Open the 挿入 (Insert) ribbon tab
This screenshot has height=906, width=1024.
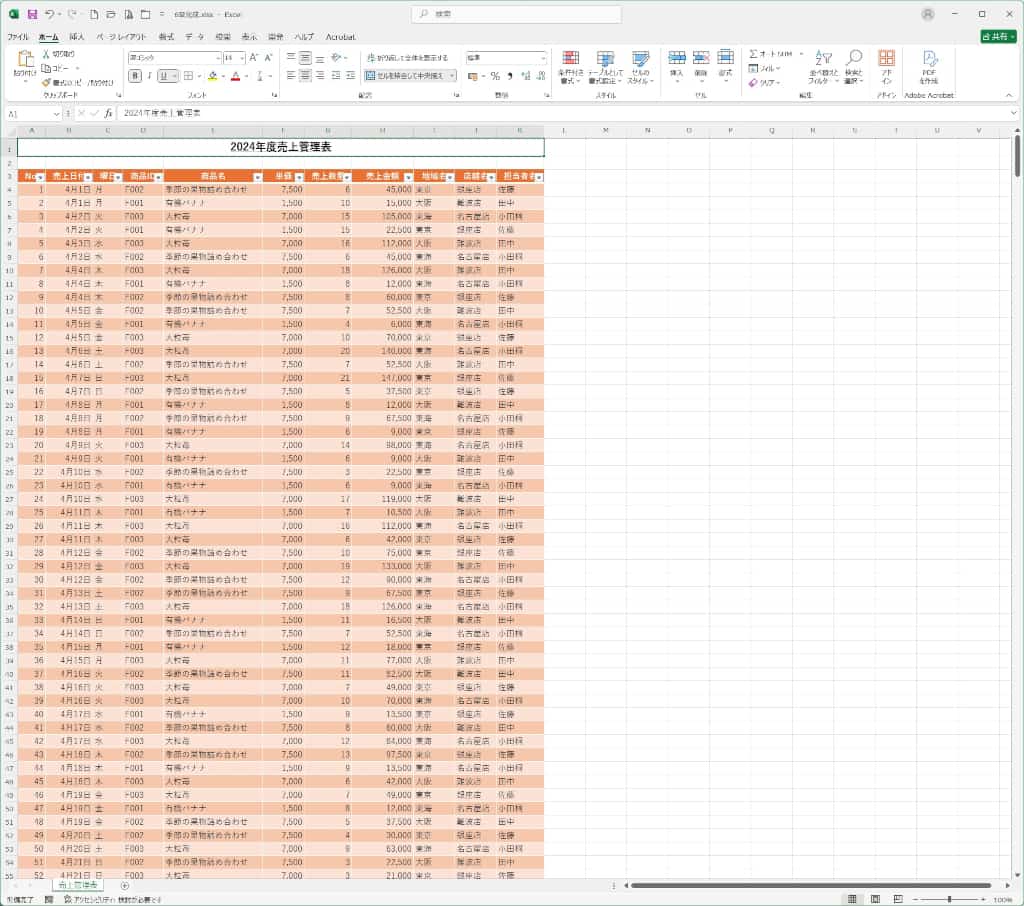(77, 37)
